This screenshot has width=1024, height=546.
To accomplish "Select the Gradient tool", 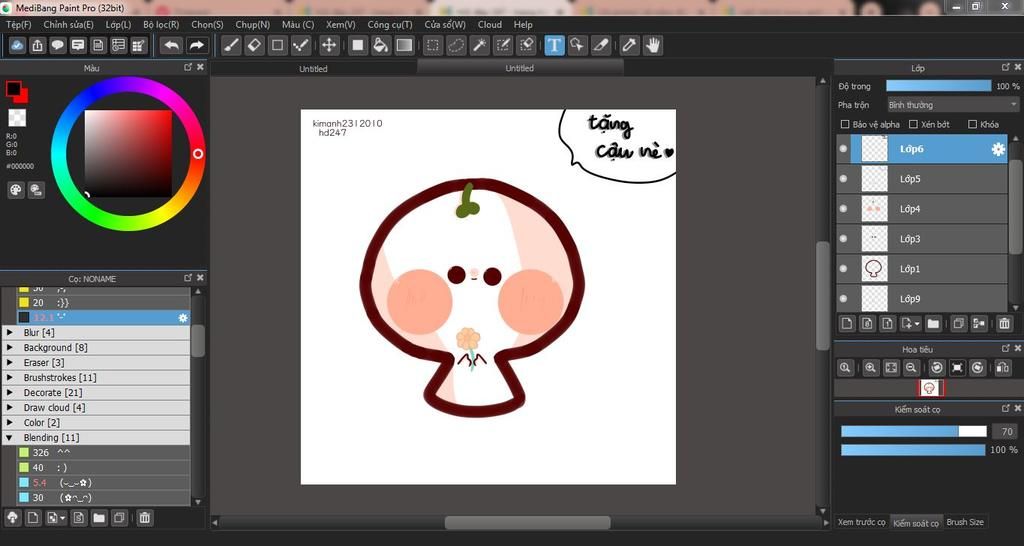I will point(404,45).
